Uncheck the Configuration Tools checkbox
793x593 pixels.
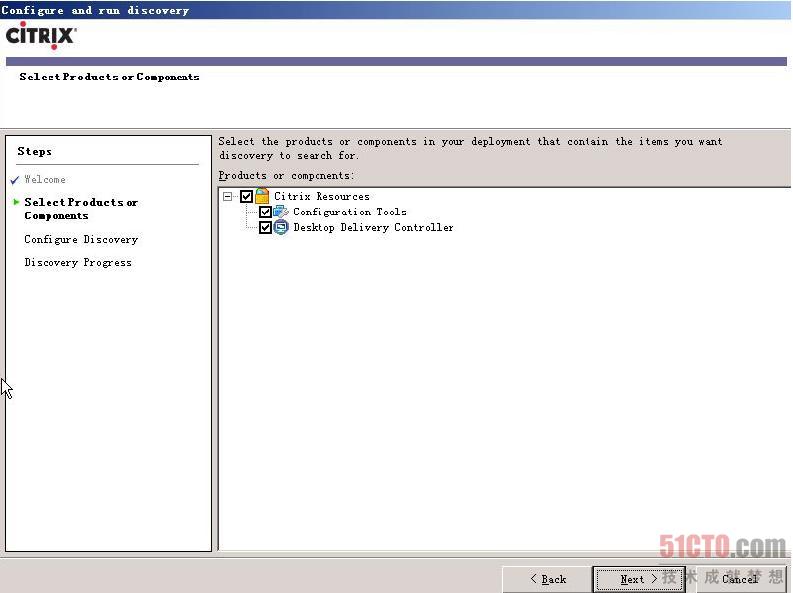pos(265,212)
